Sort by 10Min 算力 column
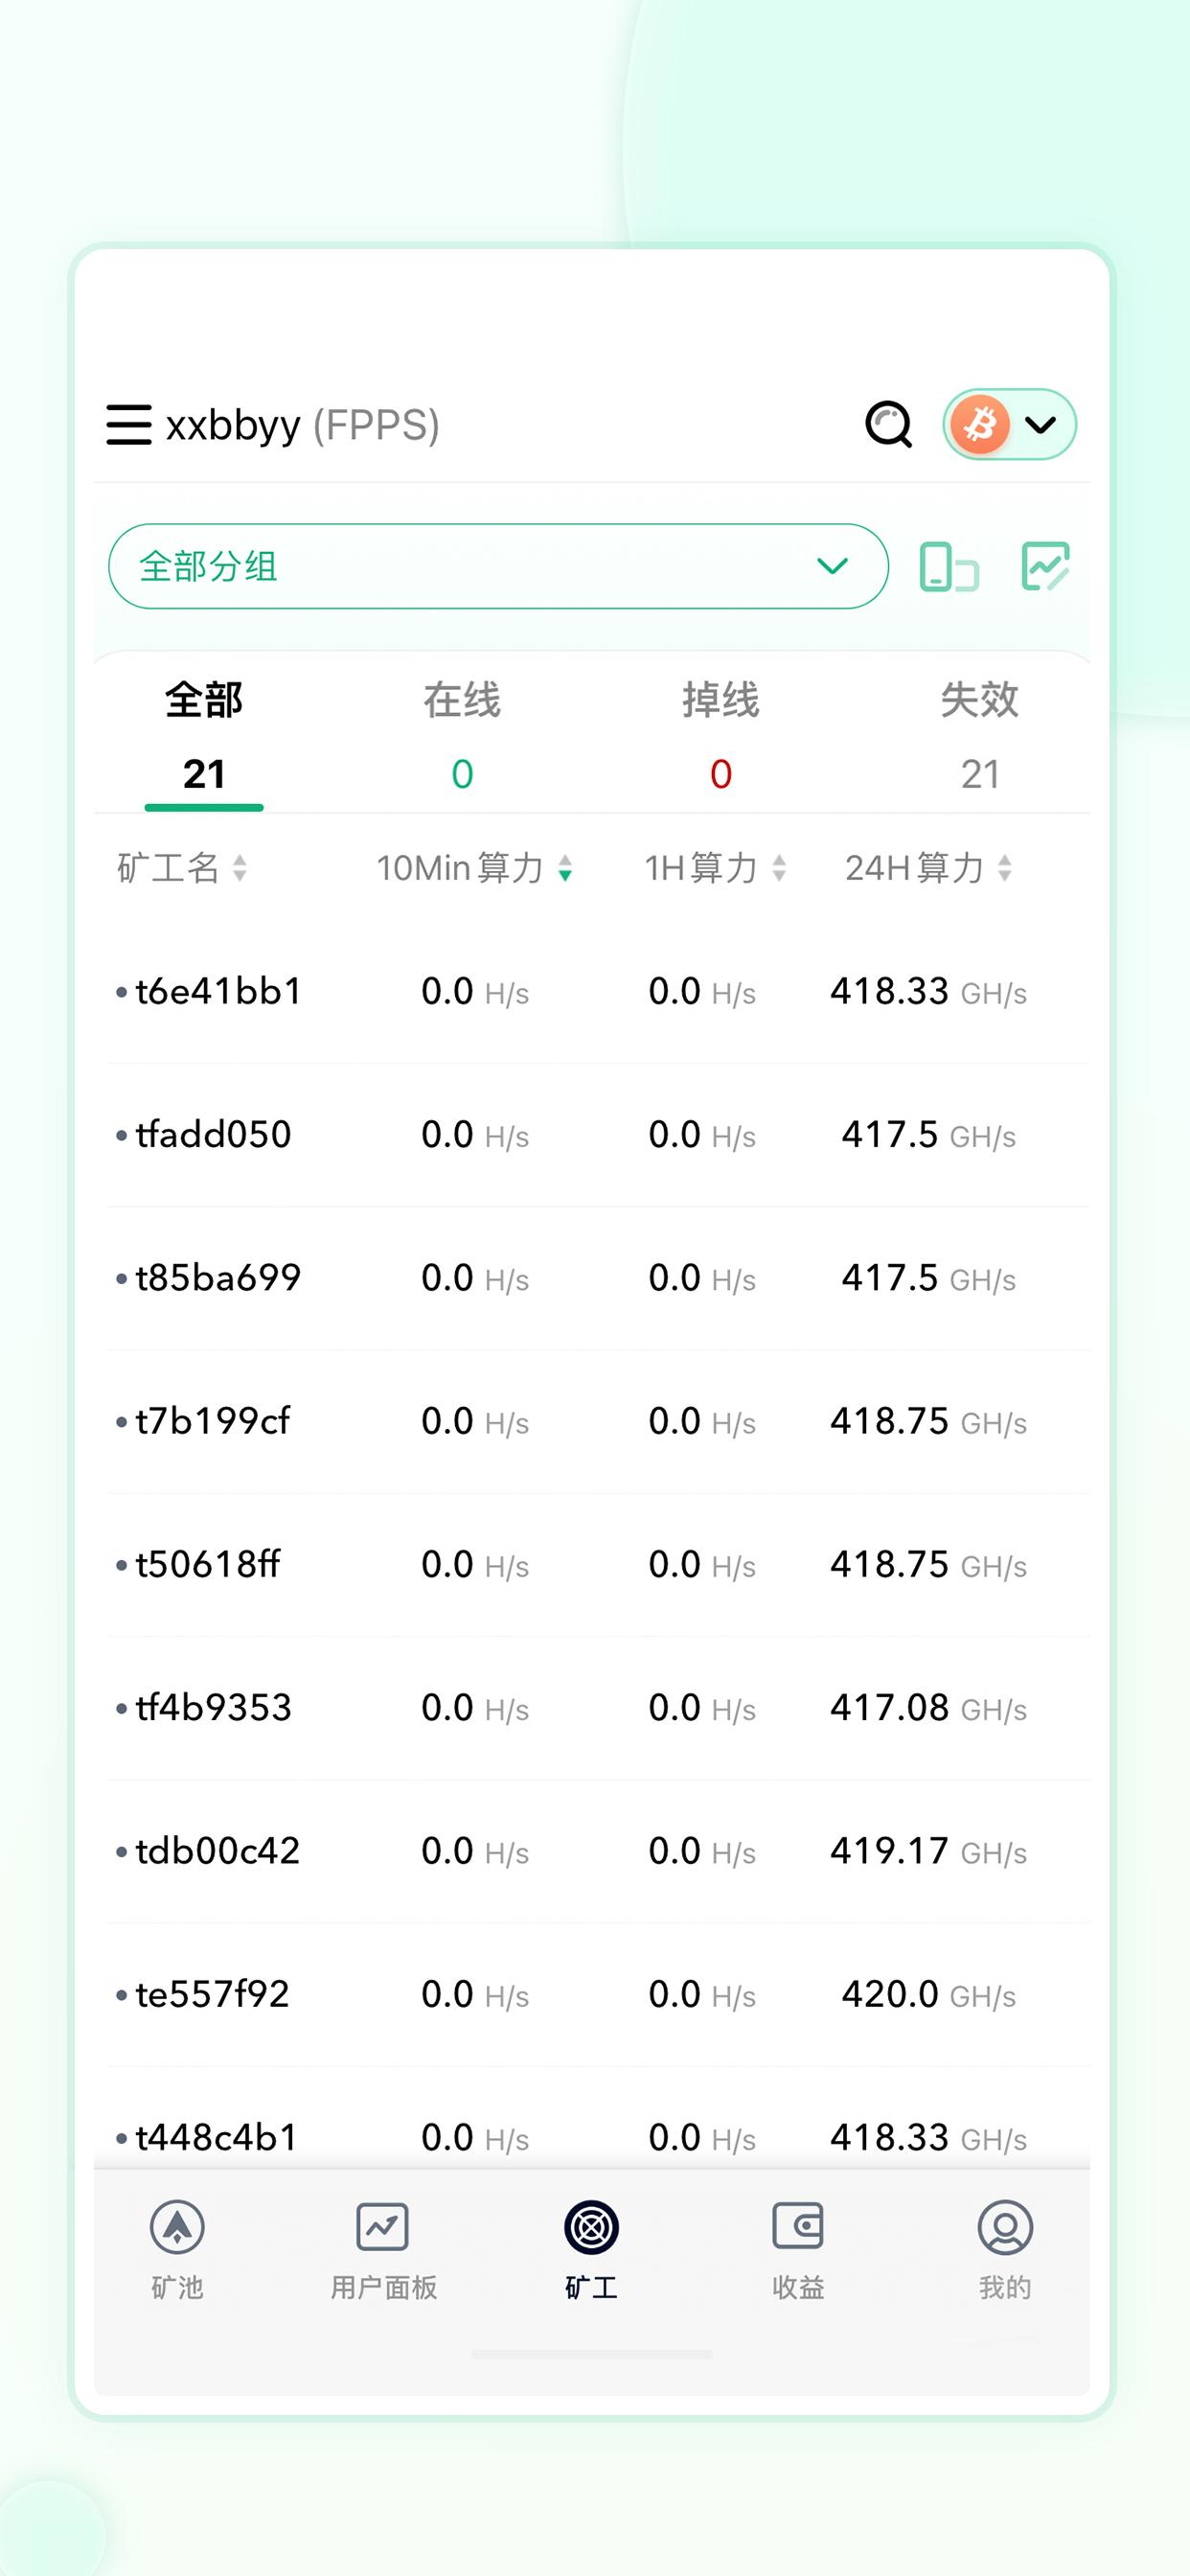1190x2576 pixels. [x=475, y=868]
